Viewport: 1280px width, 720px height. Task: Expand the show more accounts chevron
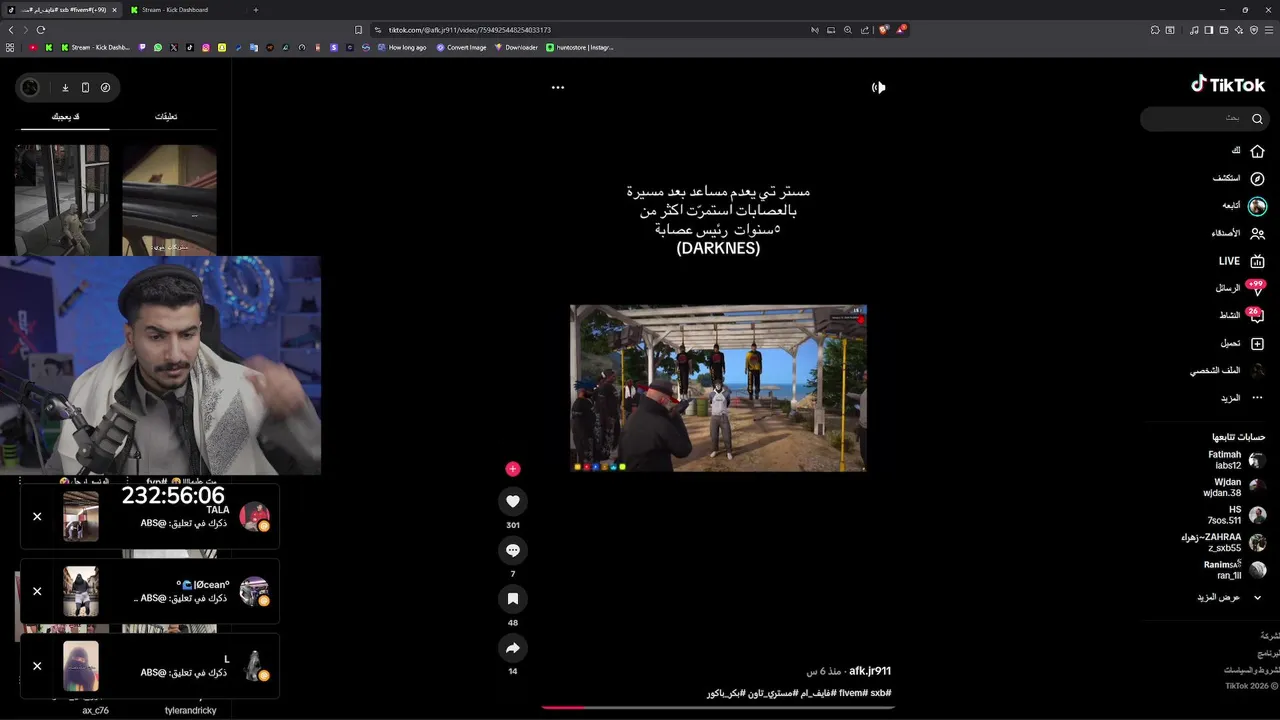1257,597
